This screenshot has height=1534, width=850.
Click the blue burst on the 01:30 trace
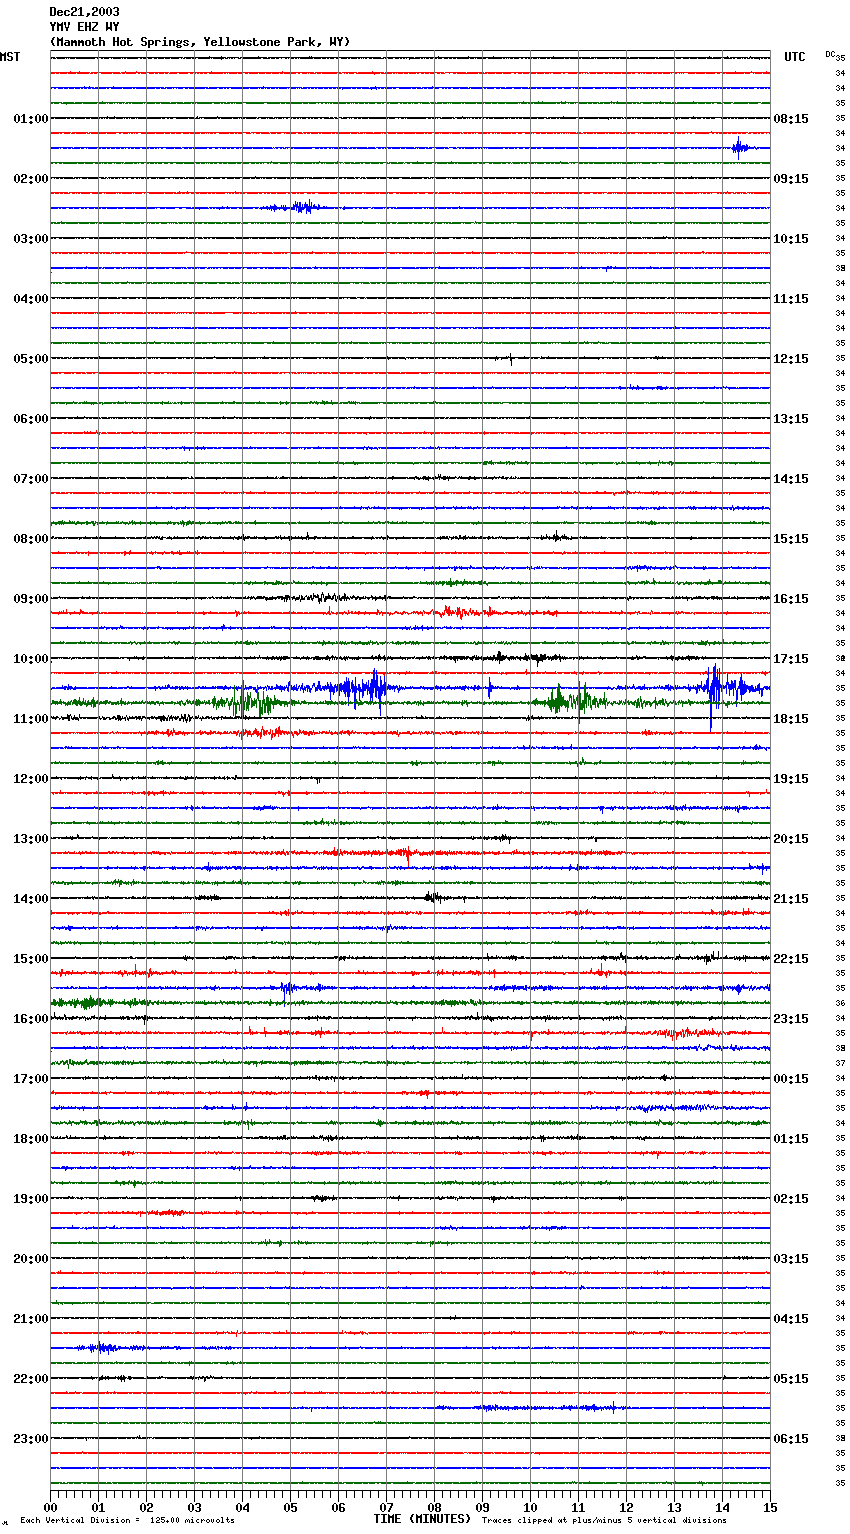(739, 148)
